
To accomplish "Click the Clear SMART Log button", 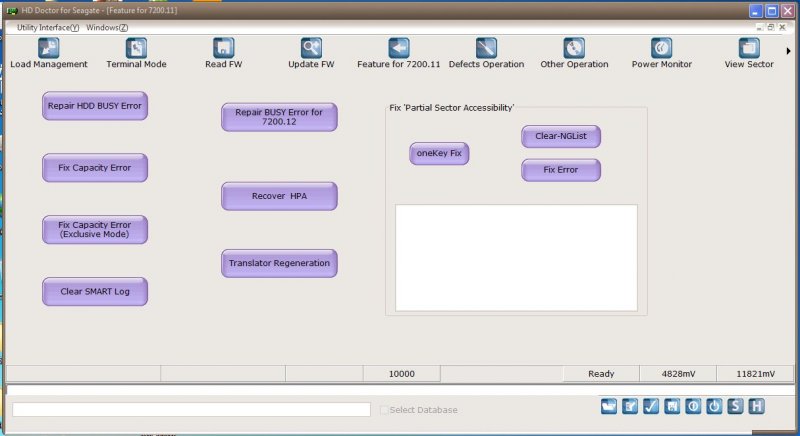I will 95,292.
